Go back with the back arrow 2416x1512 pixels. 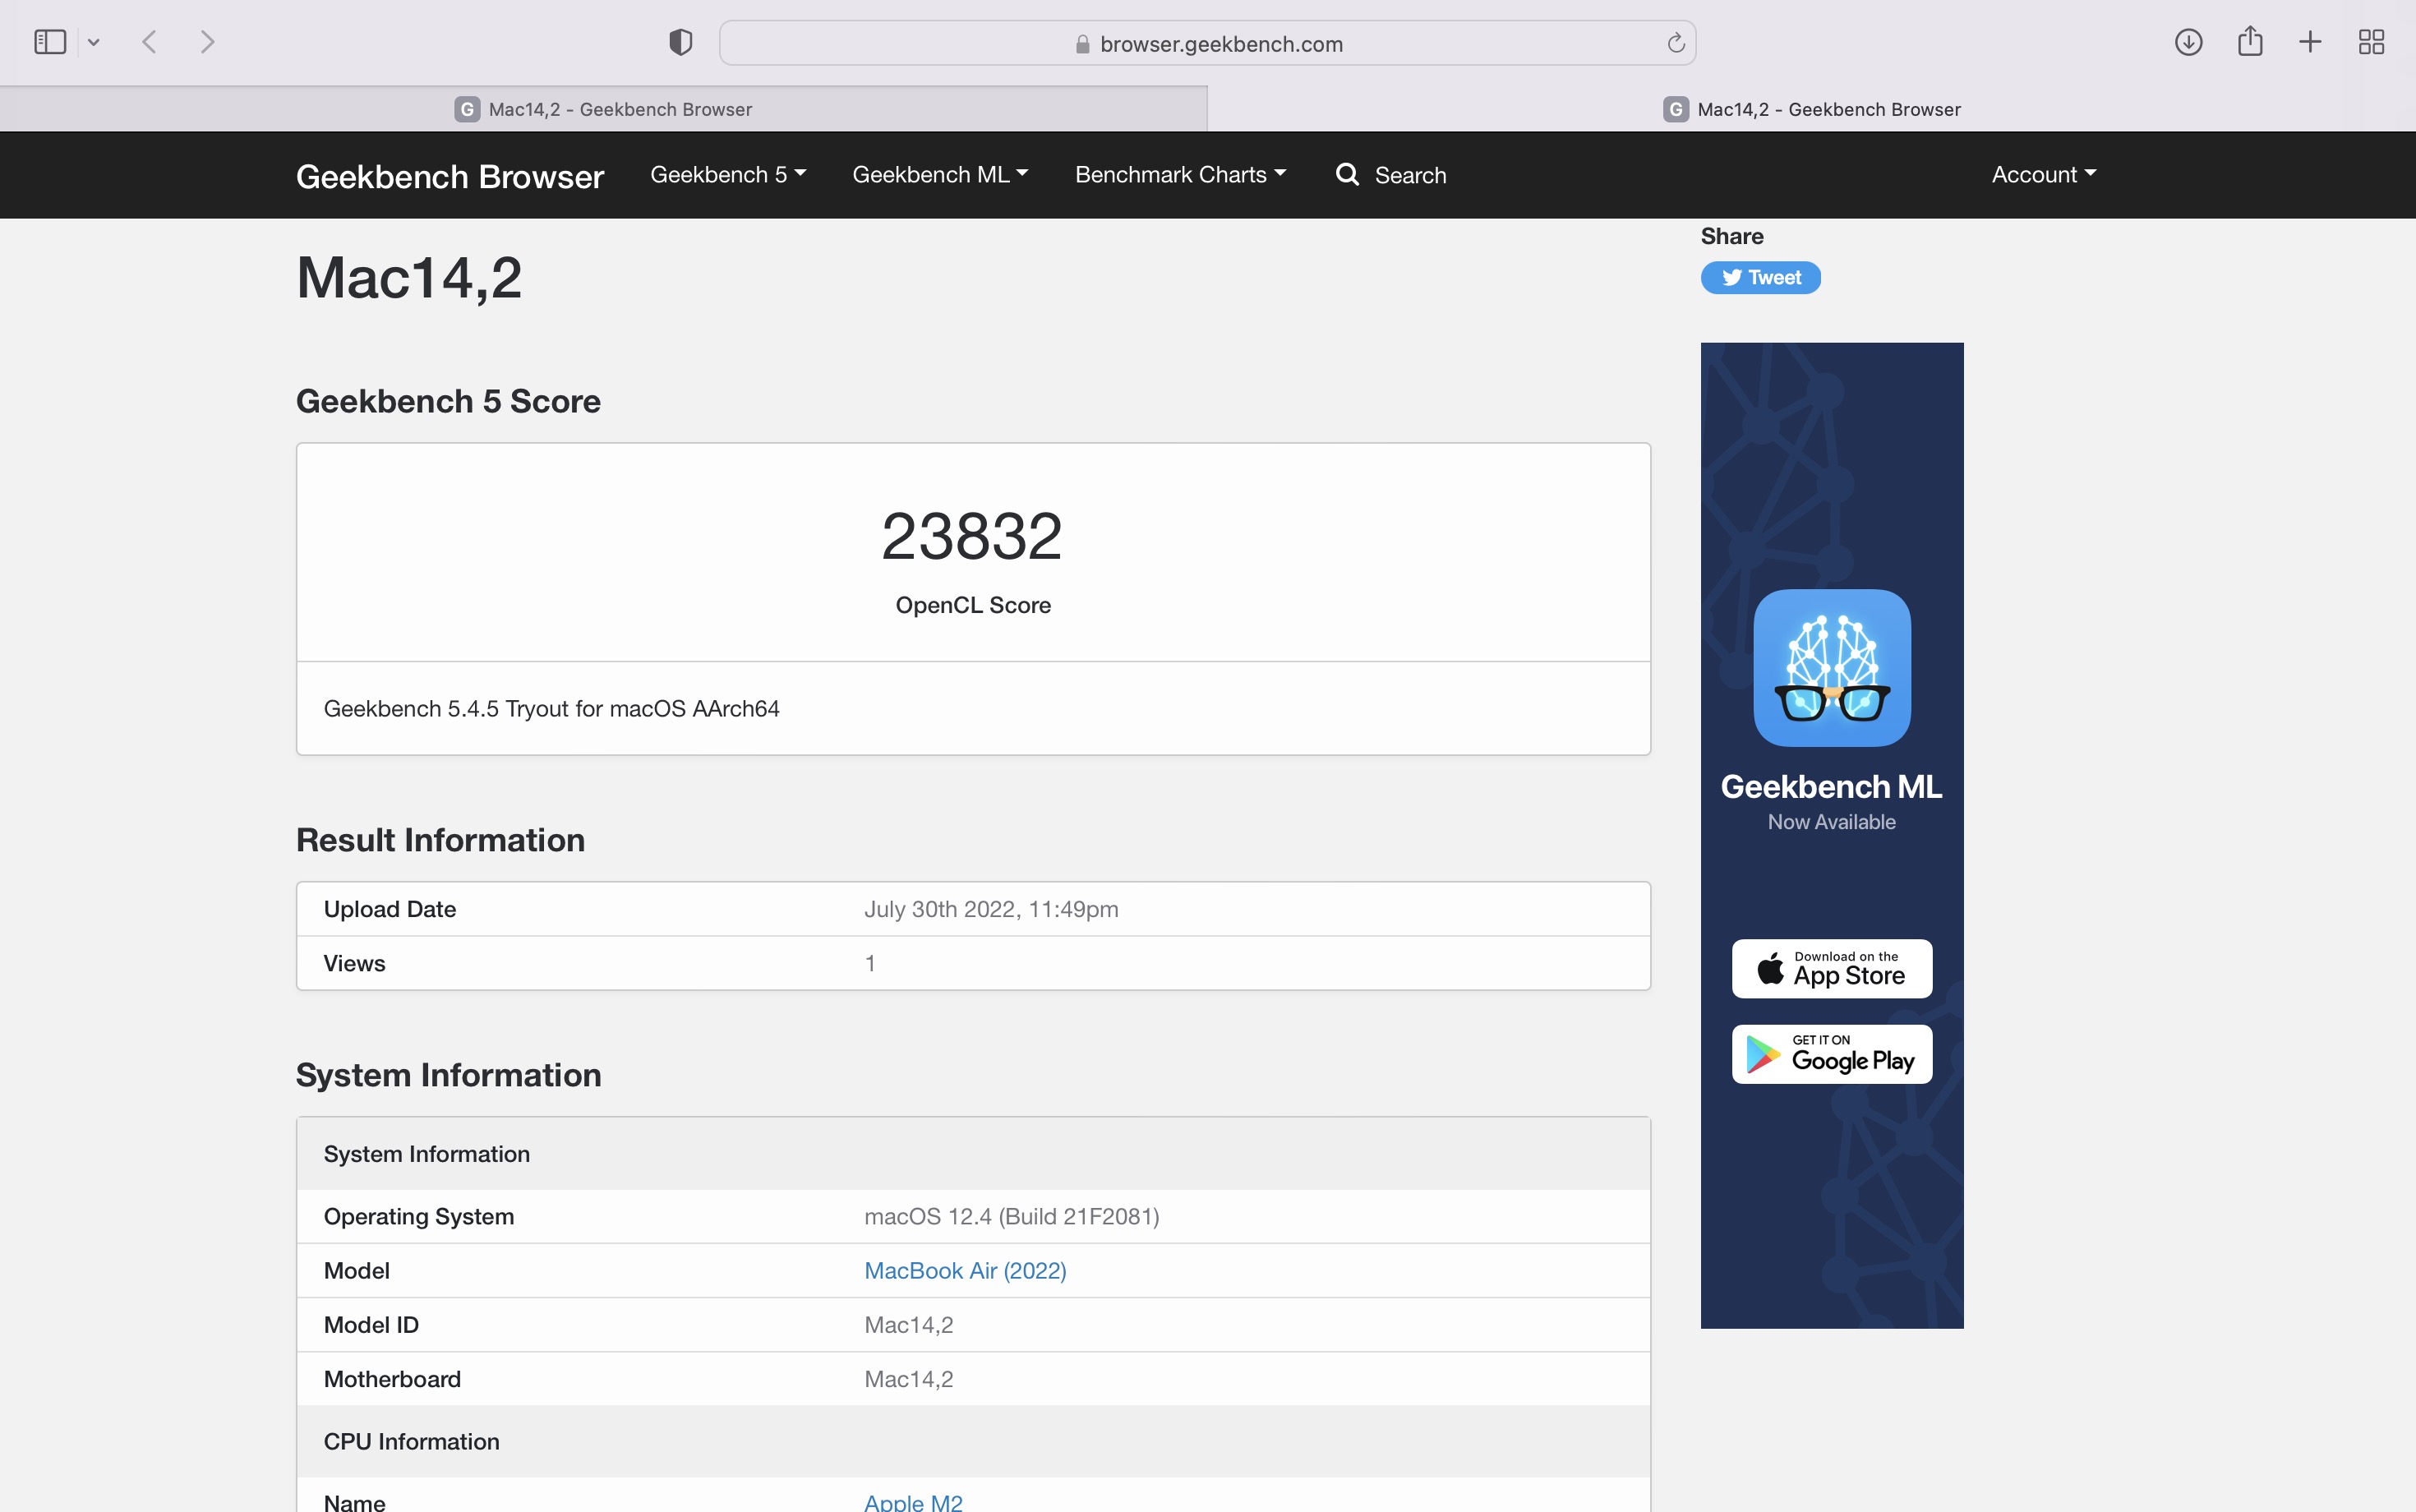(x=150, y=42)
